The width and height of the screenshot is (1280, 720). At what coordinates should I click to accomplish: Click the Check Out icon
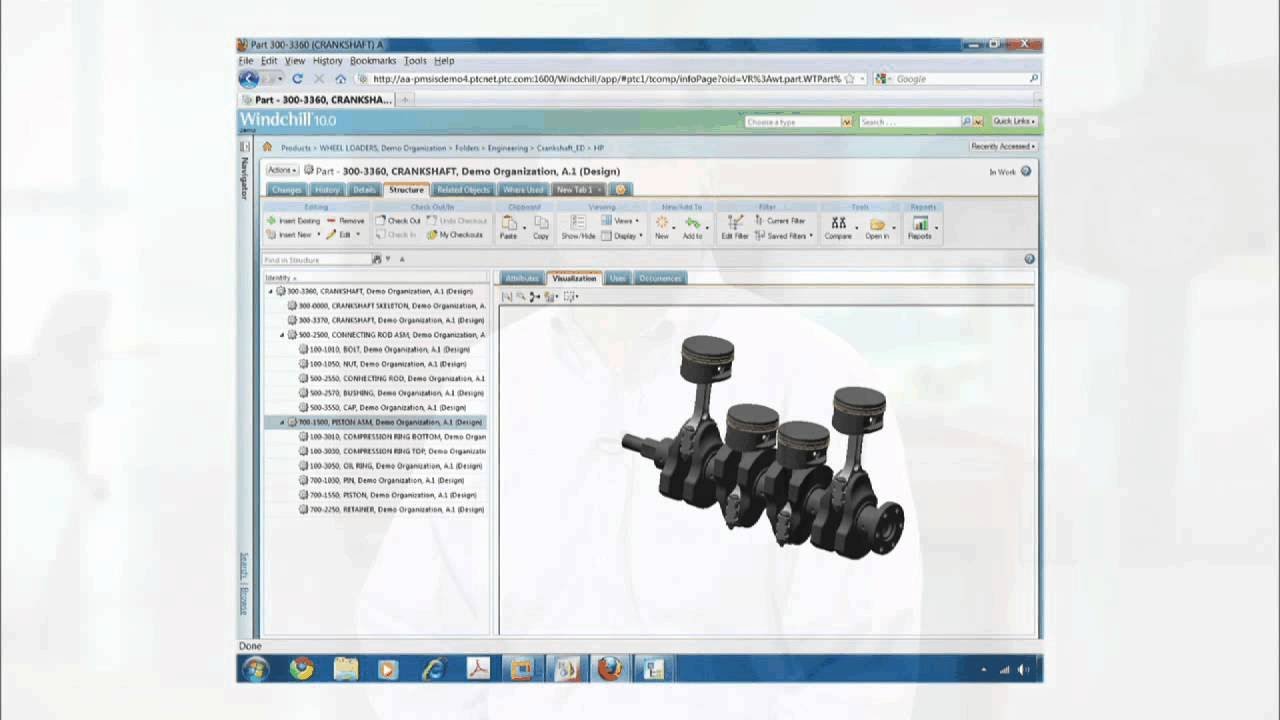coord(381,221)
